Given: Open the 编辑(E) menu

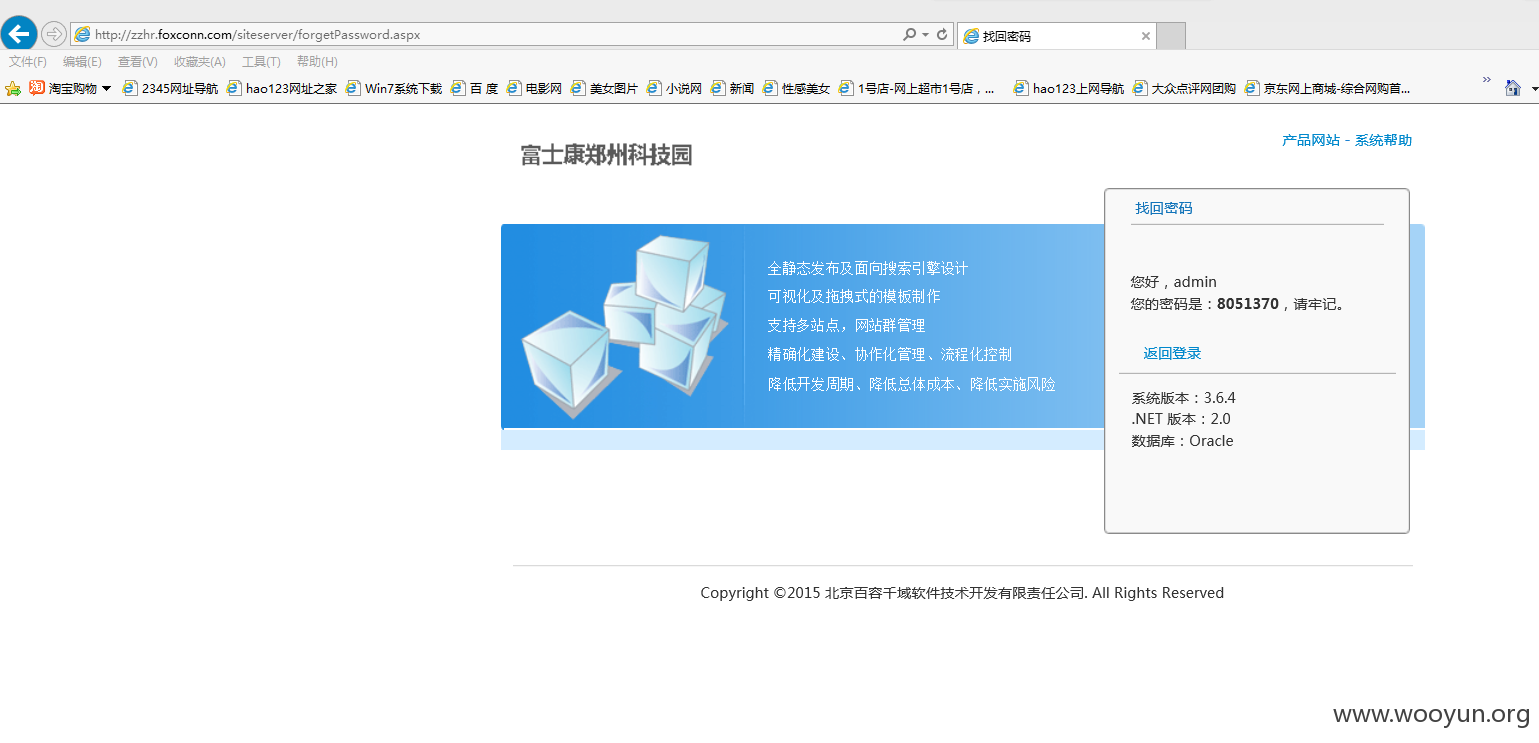Looking at the screenshot, I should 82,62.
